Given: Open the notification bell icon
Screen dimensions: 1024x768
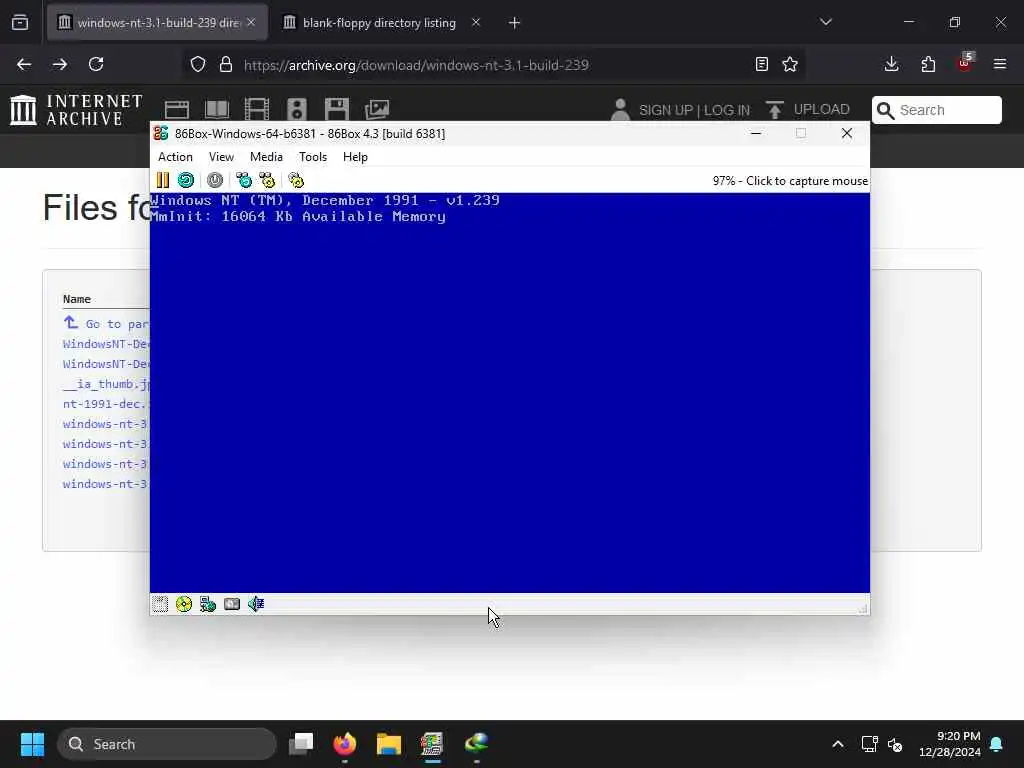Looking at the screenshot, I should tap(997, 744).
